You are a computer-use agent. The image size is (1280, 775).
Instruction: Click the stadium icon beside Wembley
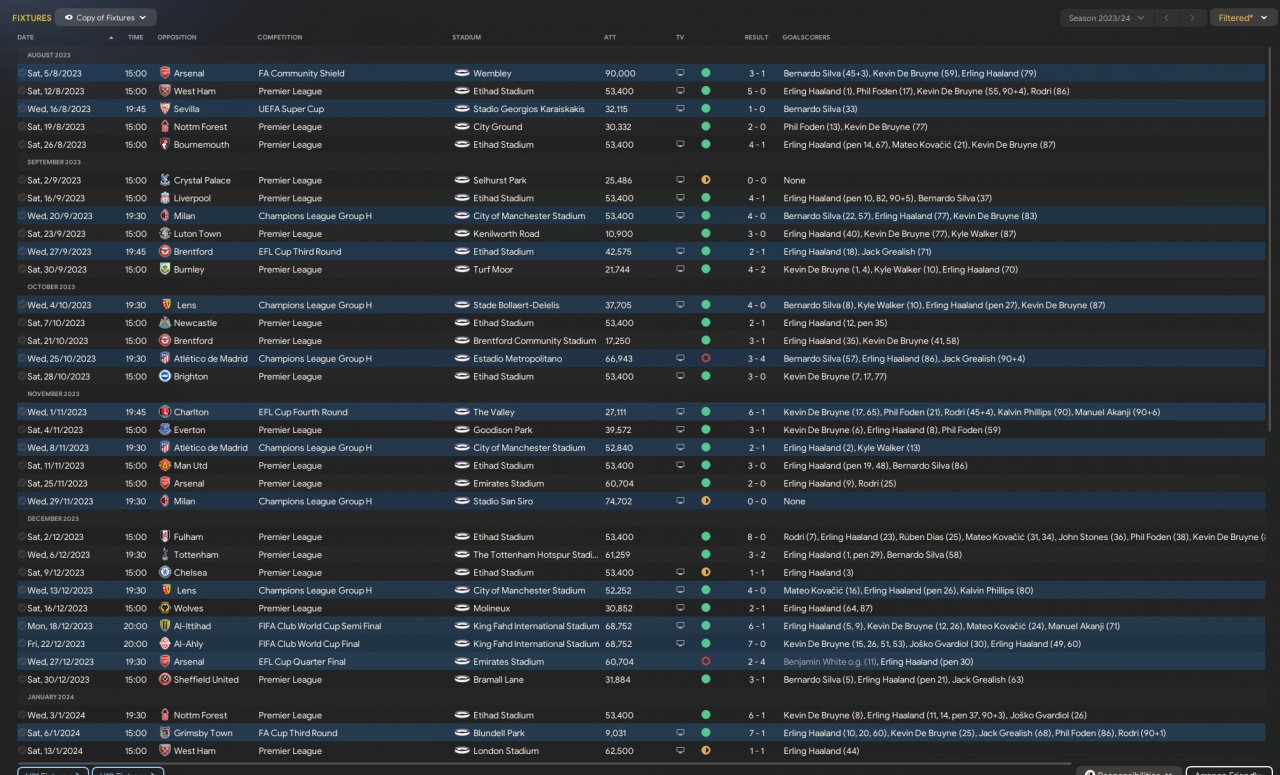tap(462, 73)
